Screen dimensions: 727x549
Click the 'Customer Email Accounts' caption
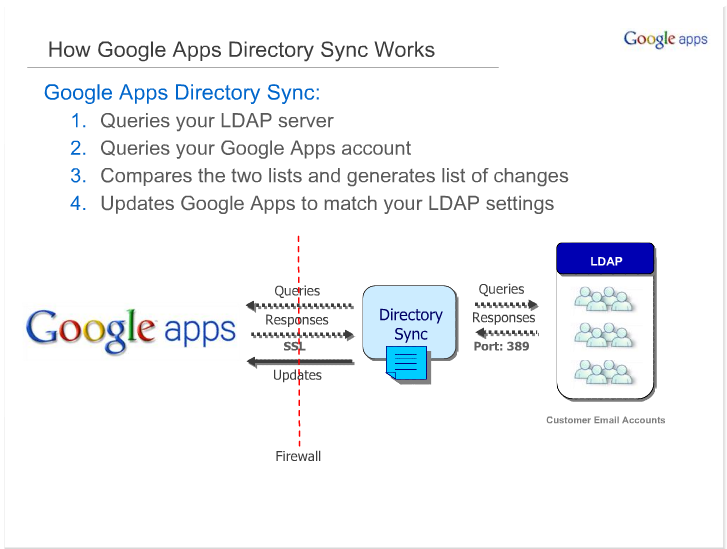[606, 420]
